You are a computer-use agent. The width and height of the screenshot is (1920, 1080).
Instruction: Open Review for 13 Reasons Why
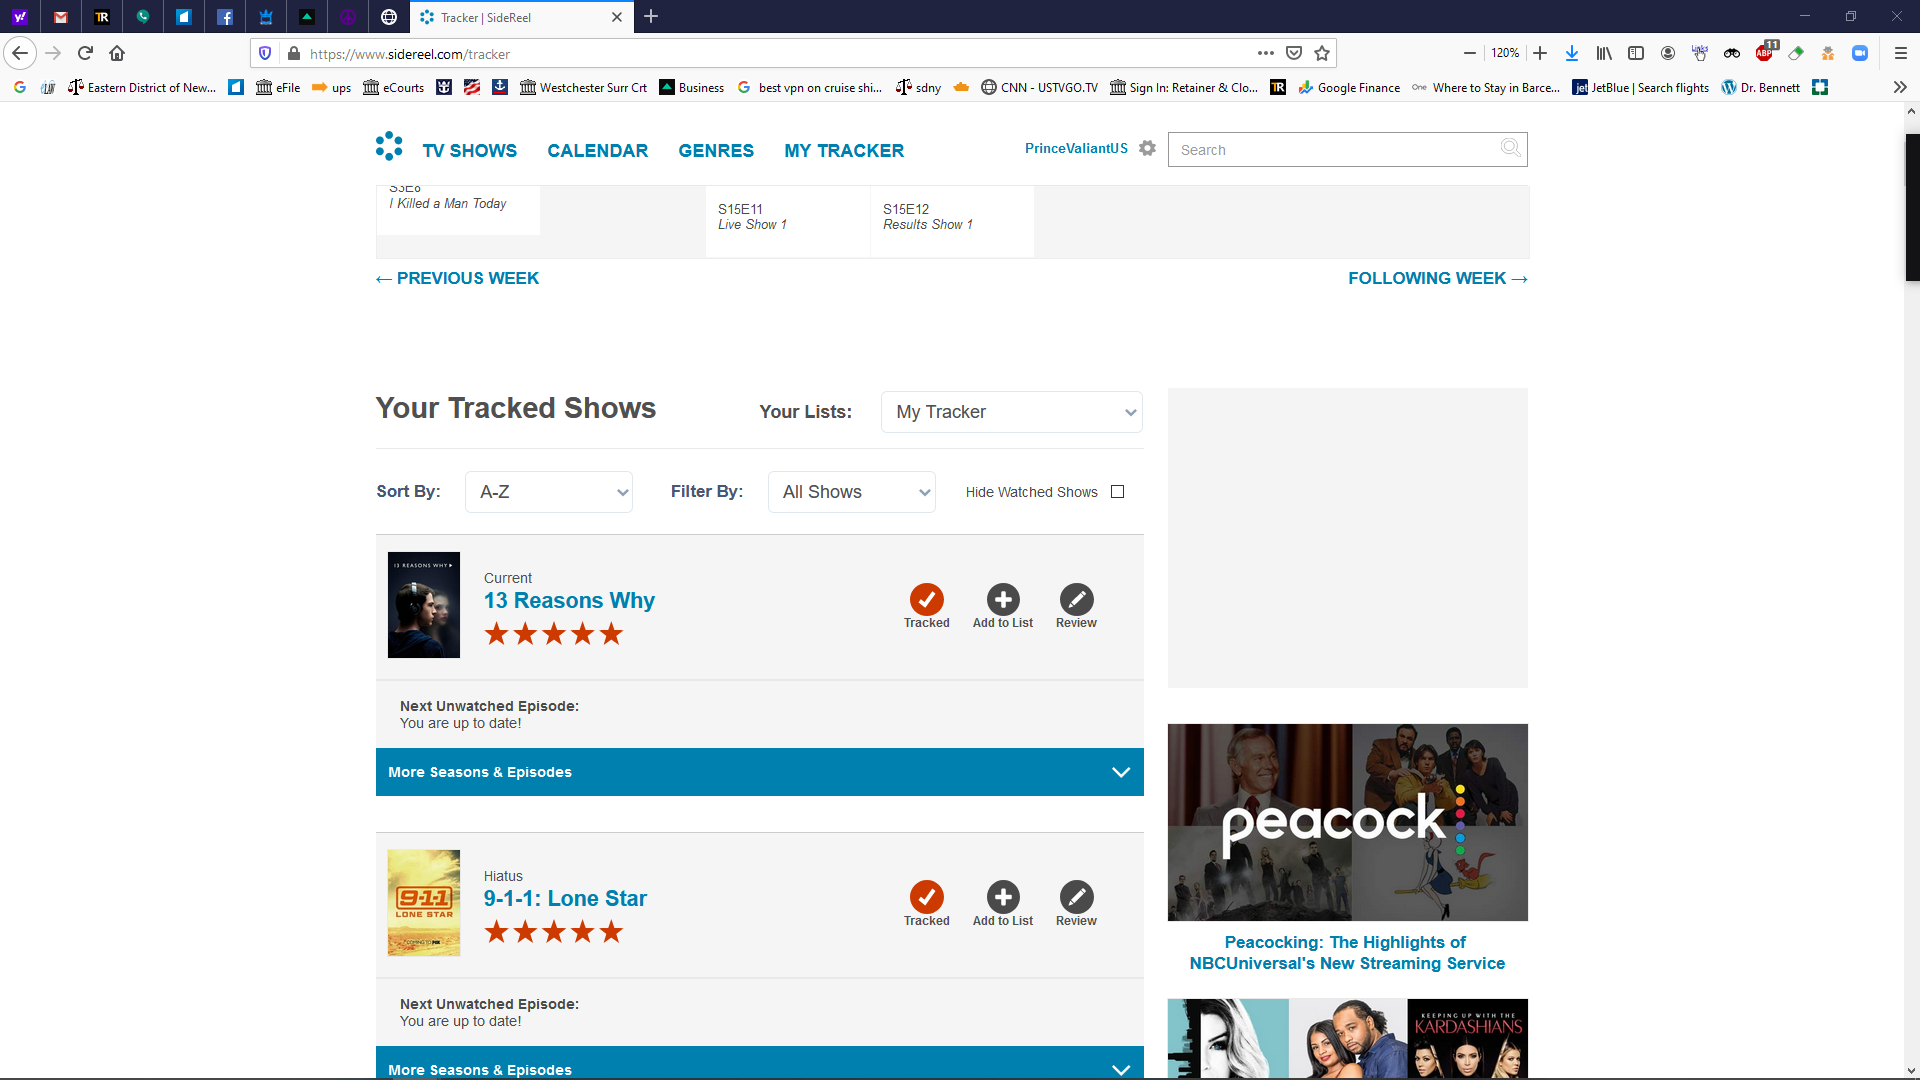[1076, 600]
